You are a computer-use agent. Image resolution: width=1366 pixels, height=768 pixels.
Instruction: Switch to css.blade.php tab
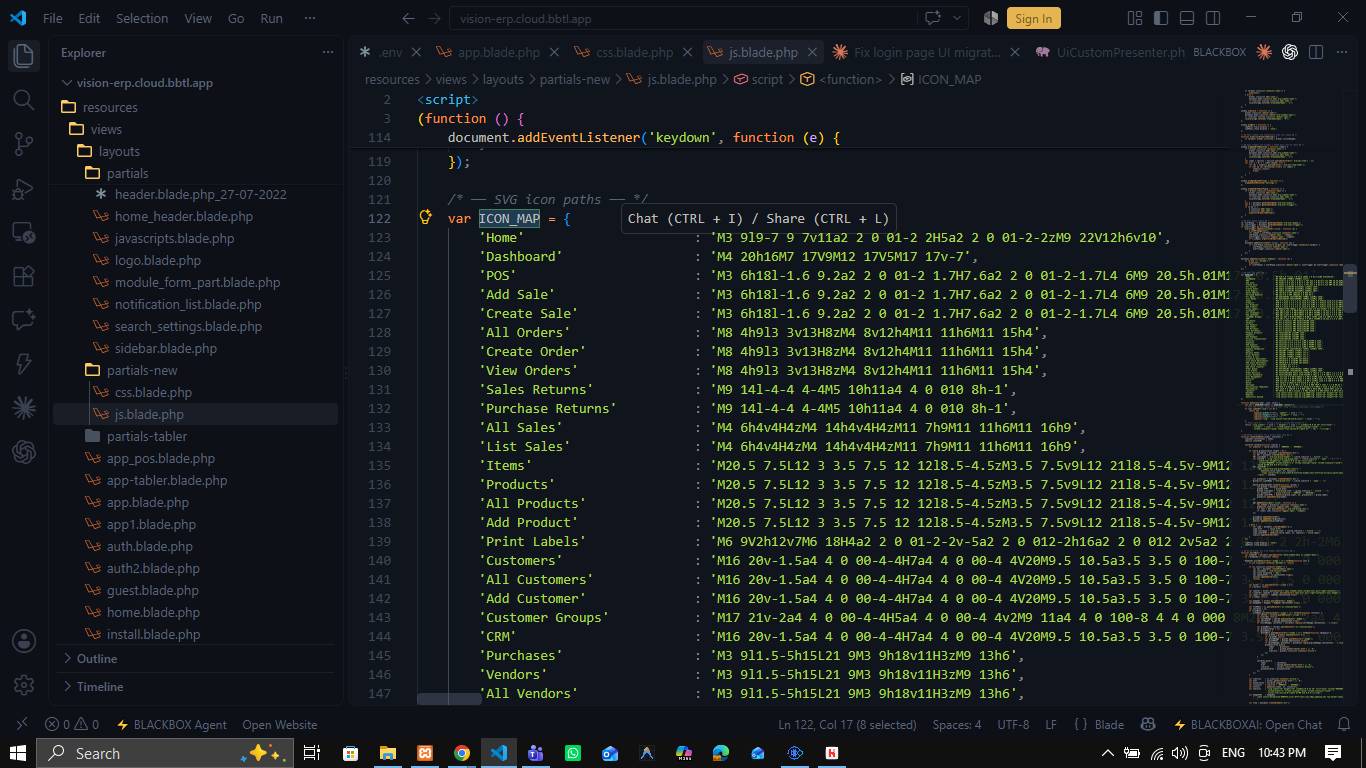click(634, 52)
